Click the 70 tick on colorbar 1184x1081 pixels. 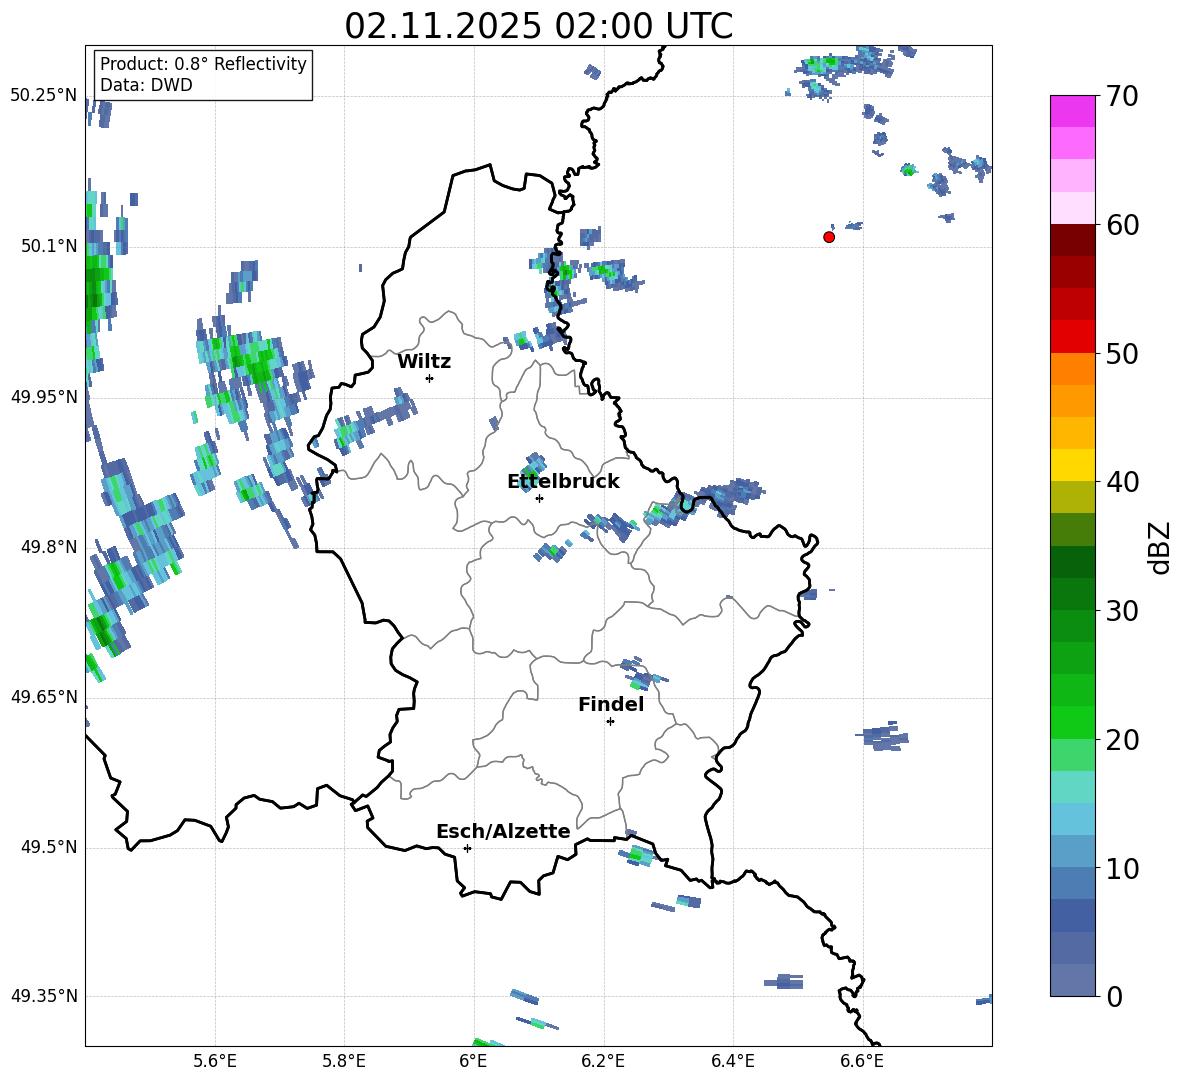coord(1122,97)
